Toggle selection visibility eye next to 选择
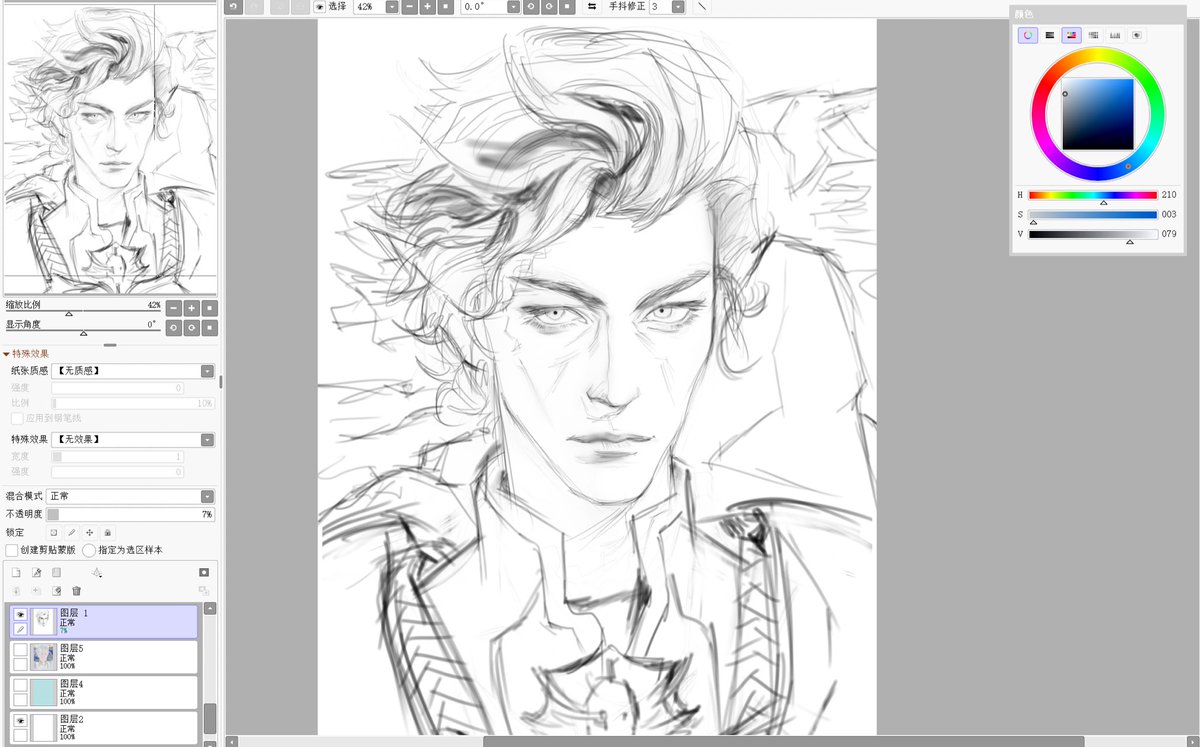The height and width of the screenshot is (747, 1200). [320, 7]
